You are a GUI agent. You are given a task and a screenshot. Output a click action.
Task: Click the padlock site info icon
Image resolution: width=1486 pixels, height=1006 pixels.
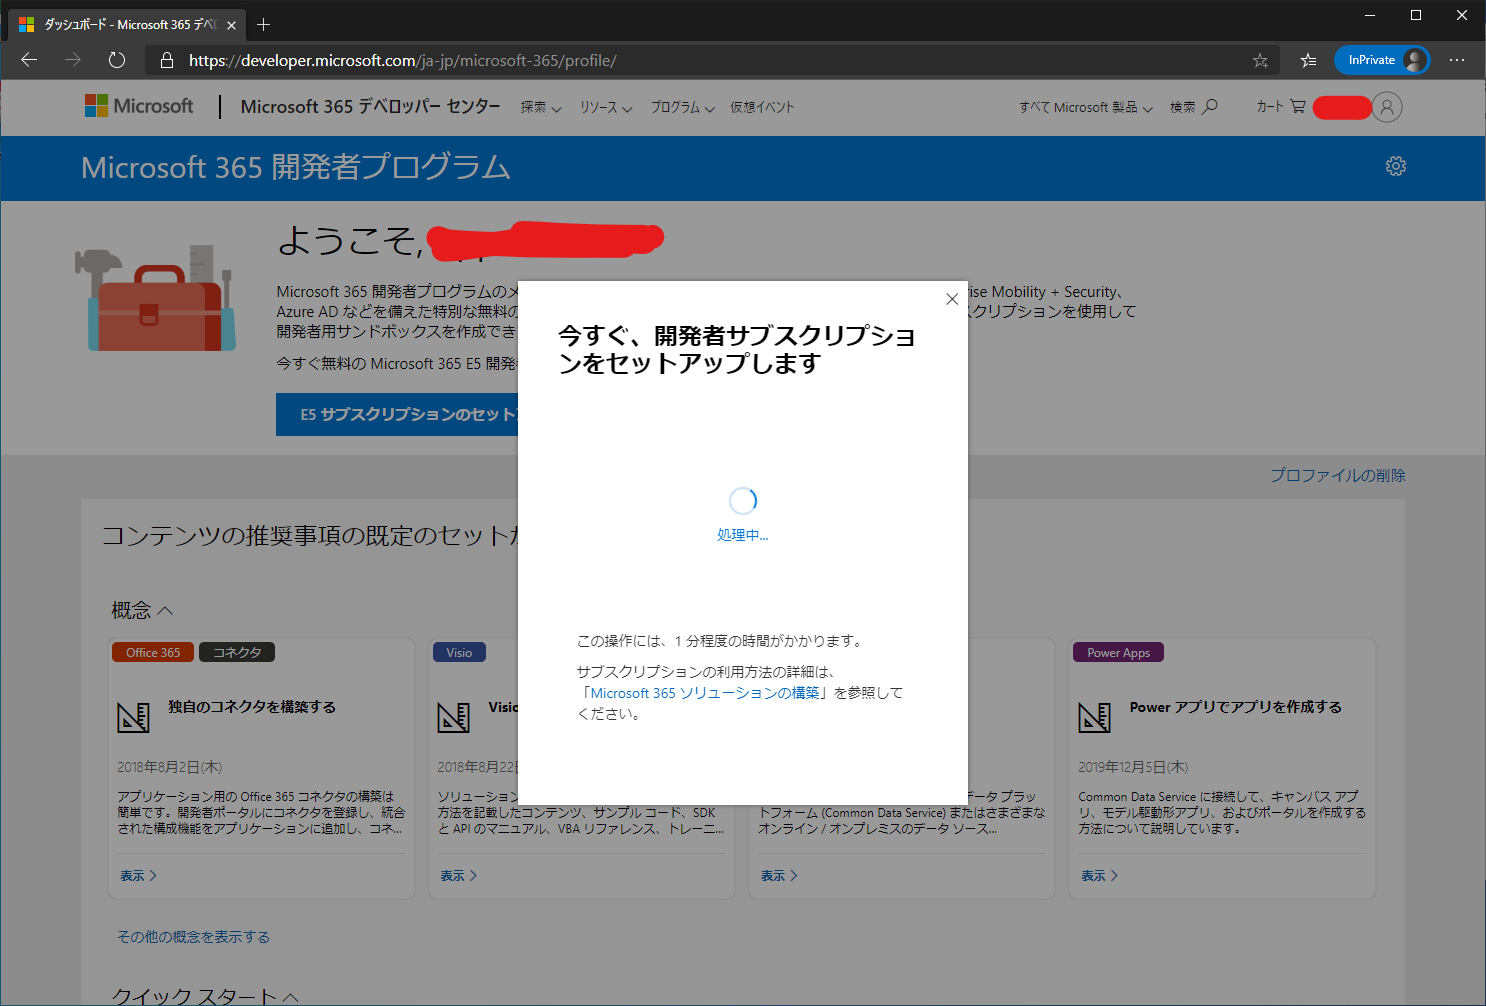click(167, 60)
